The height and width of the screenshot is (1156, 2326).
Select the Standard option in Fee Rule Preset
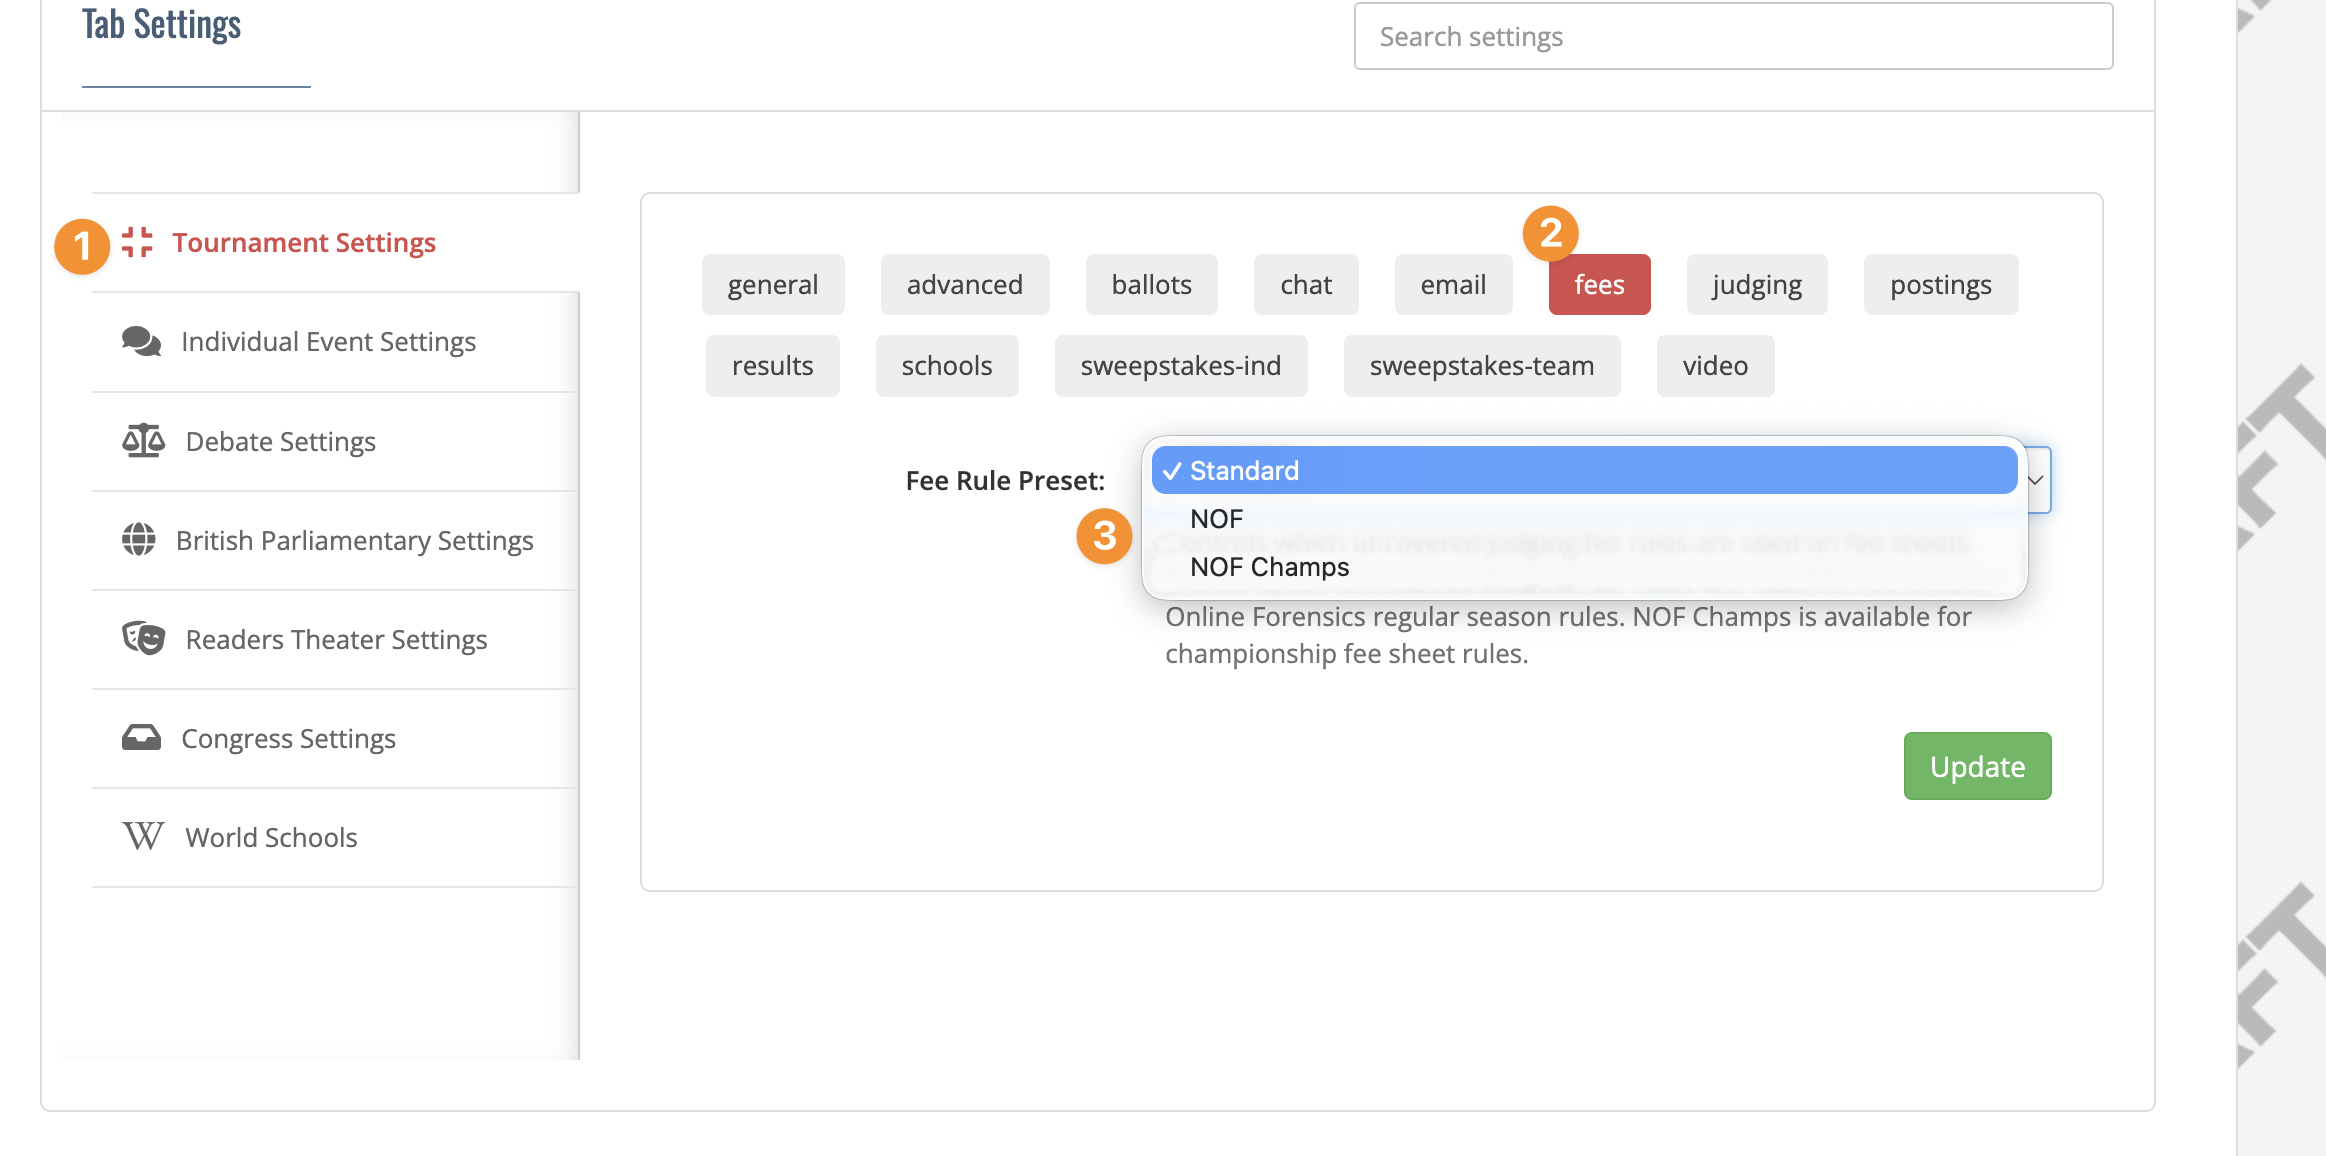click(x=1584, y=470)
